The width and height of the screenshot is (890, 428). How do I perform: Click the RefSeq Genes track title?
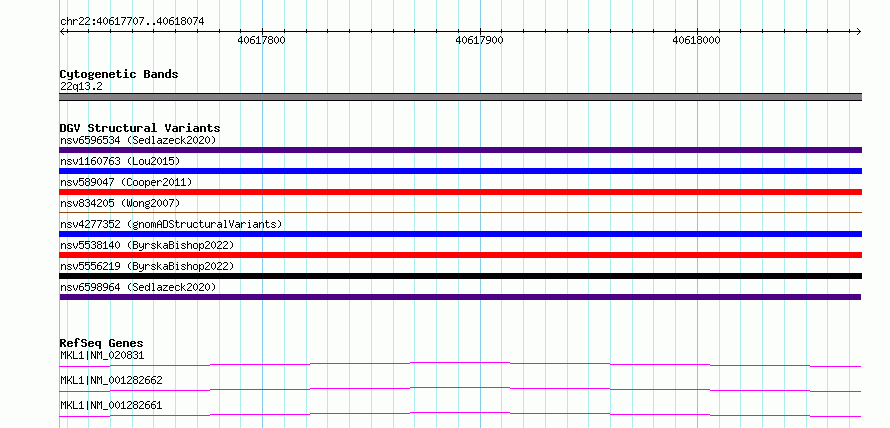point(102,343)
